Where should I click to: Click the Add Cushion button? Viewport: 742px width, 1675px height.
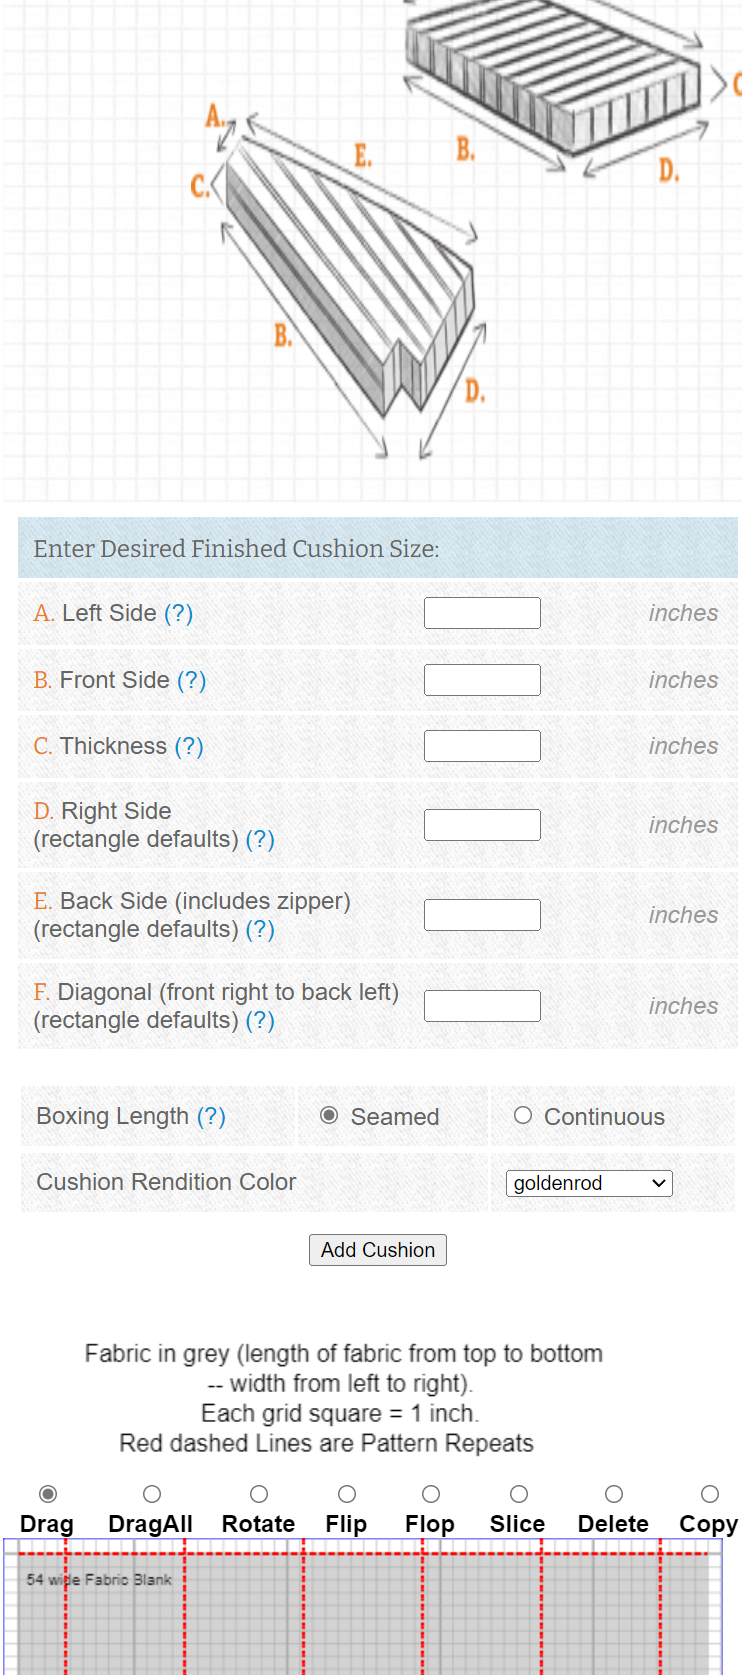pos(378,1250)
